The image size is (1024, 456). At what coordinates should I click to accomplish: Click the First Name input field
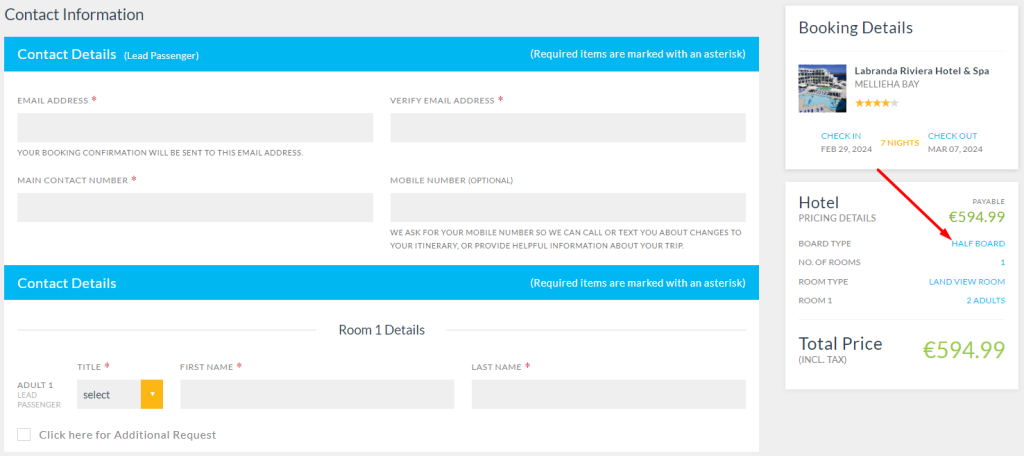click(x=317, y=395)
